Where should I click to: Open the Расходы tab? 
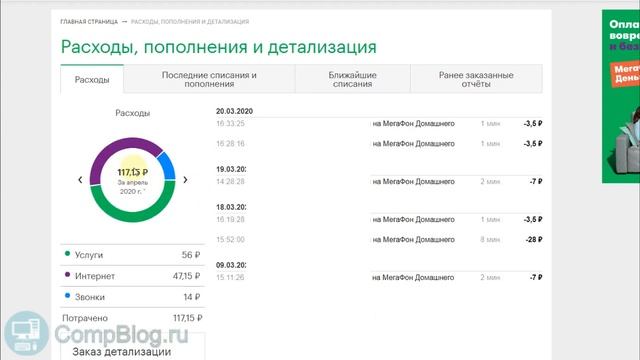pyautogui.click(x=92, y=79)
